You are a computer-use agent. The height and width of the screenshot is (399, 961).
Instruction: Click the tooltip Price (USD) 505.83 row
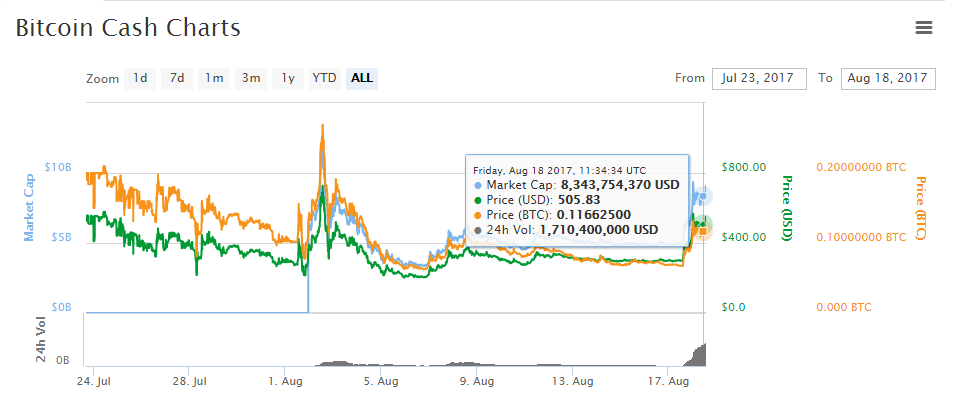(x=537, y=200)
